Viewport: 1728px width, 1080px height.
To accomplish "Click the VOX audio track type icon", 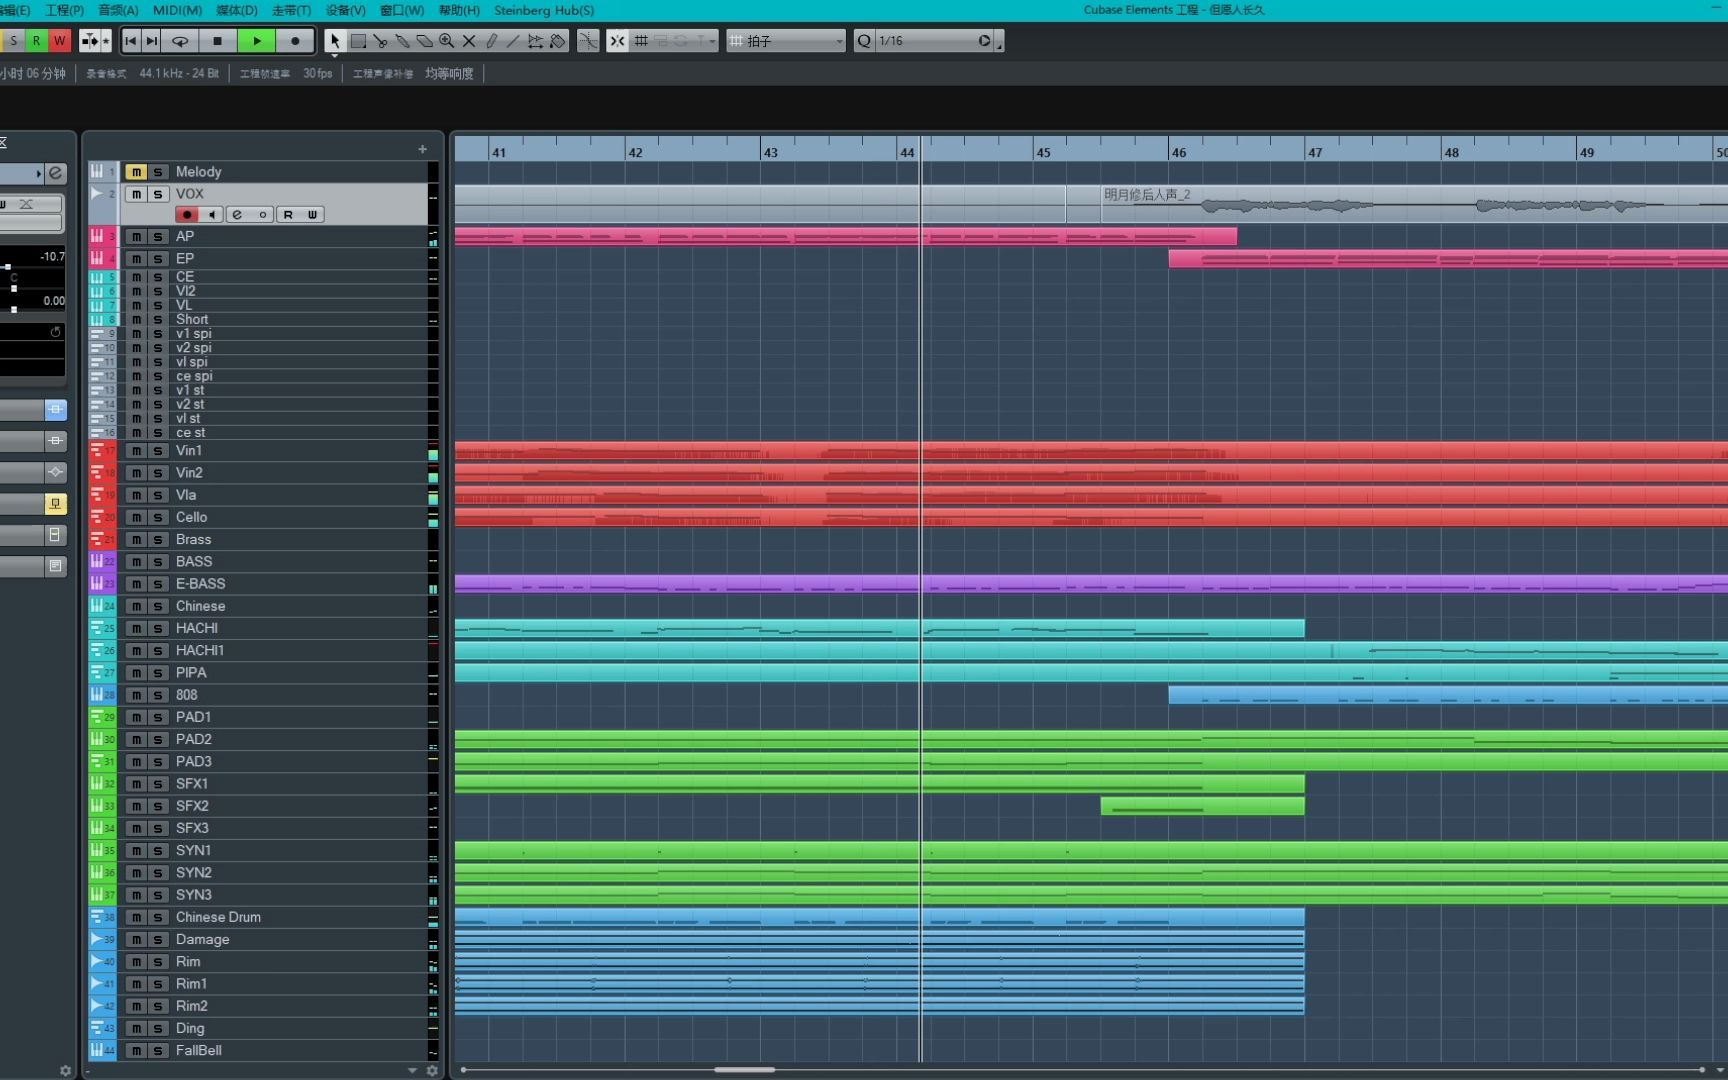I will coord(96,193).
